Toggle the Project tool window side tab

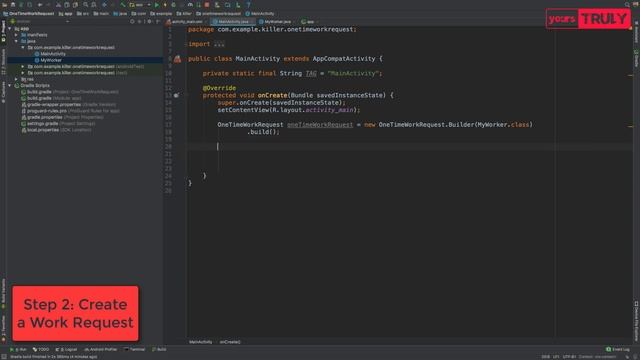click(x=3, y=32)
